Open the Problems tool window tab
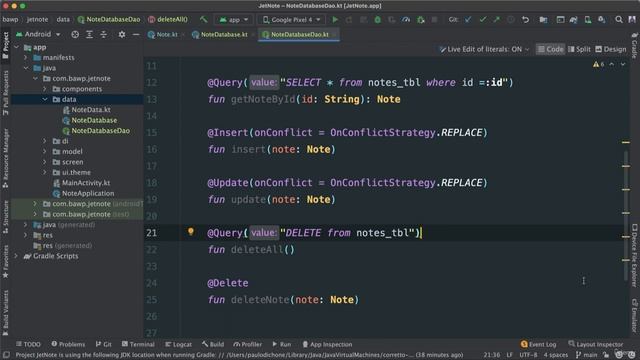This screenshot has height=360, width=640. (68, 344)
